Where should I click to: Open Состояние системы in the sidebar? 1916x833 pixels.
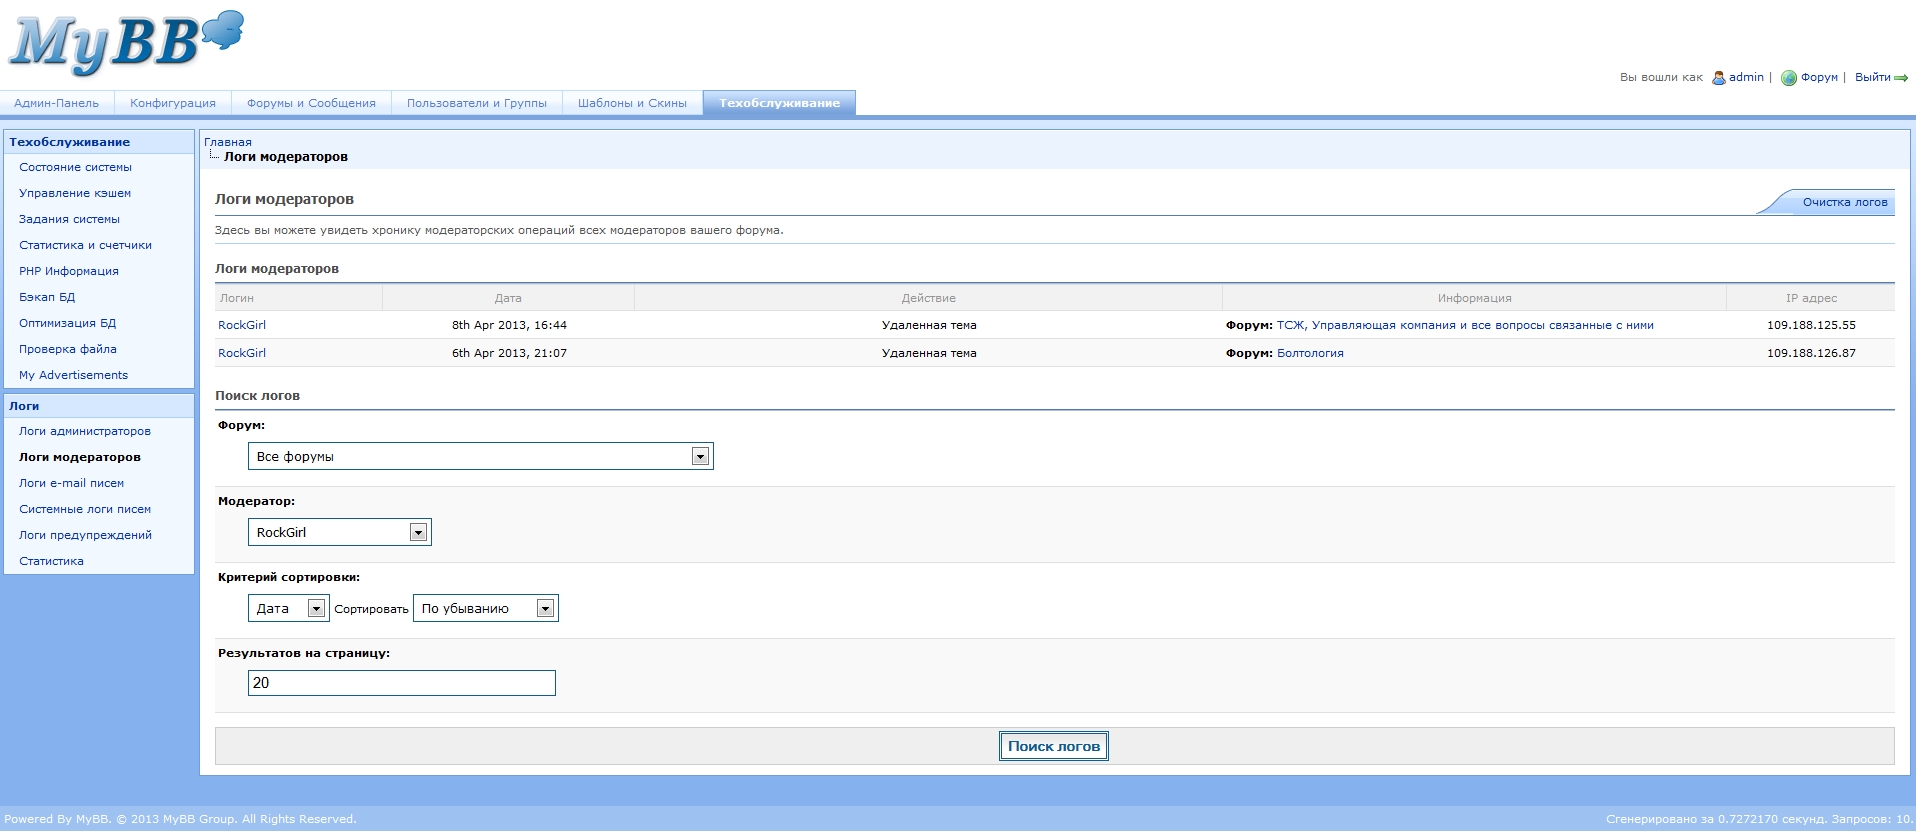[x=75, y=167]
